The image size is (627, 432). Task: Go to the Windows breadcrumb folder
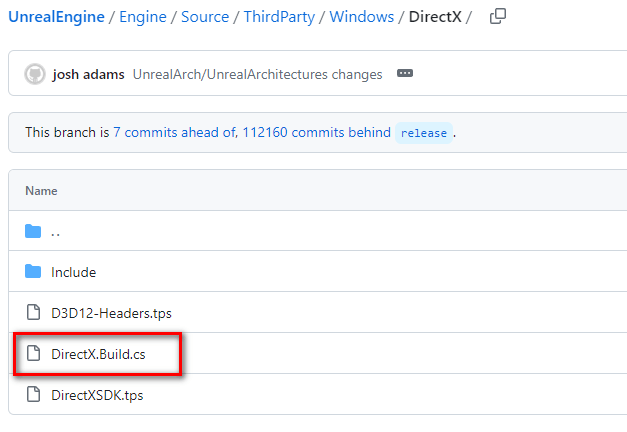(362, 17)
